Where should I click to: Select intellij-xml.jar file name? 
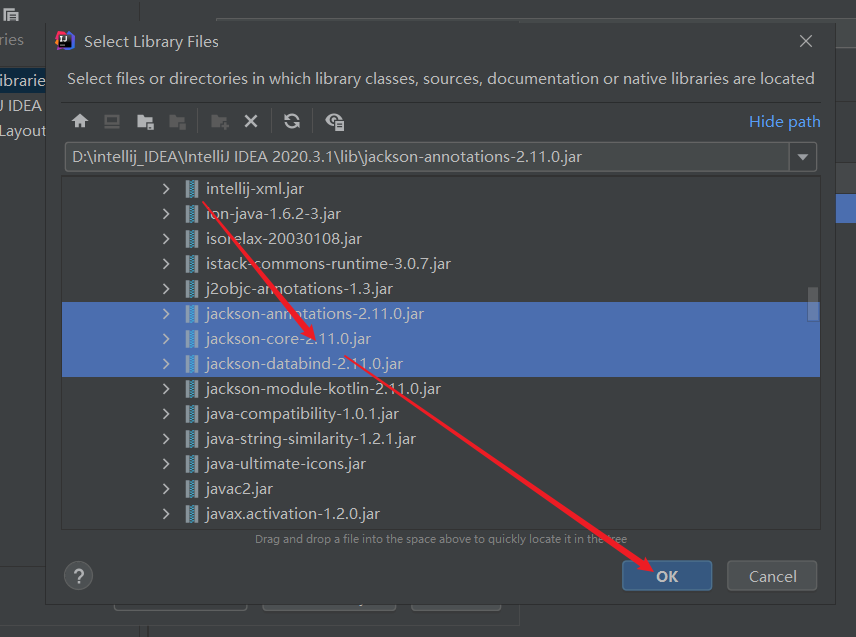[254, 189]
